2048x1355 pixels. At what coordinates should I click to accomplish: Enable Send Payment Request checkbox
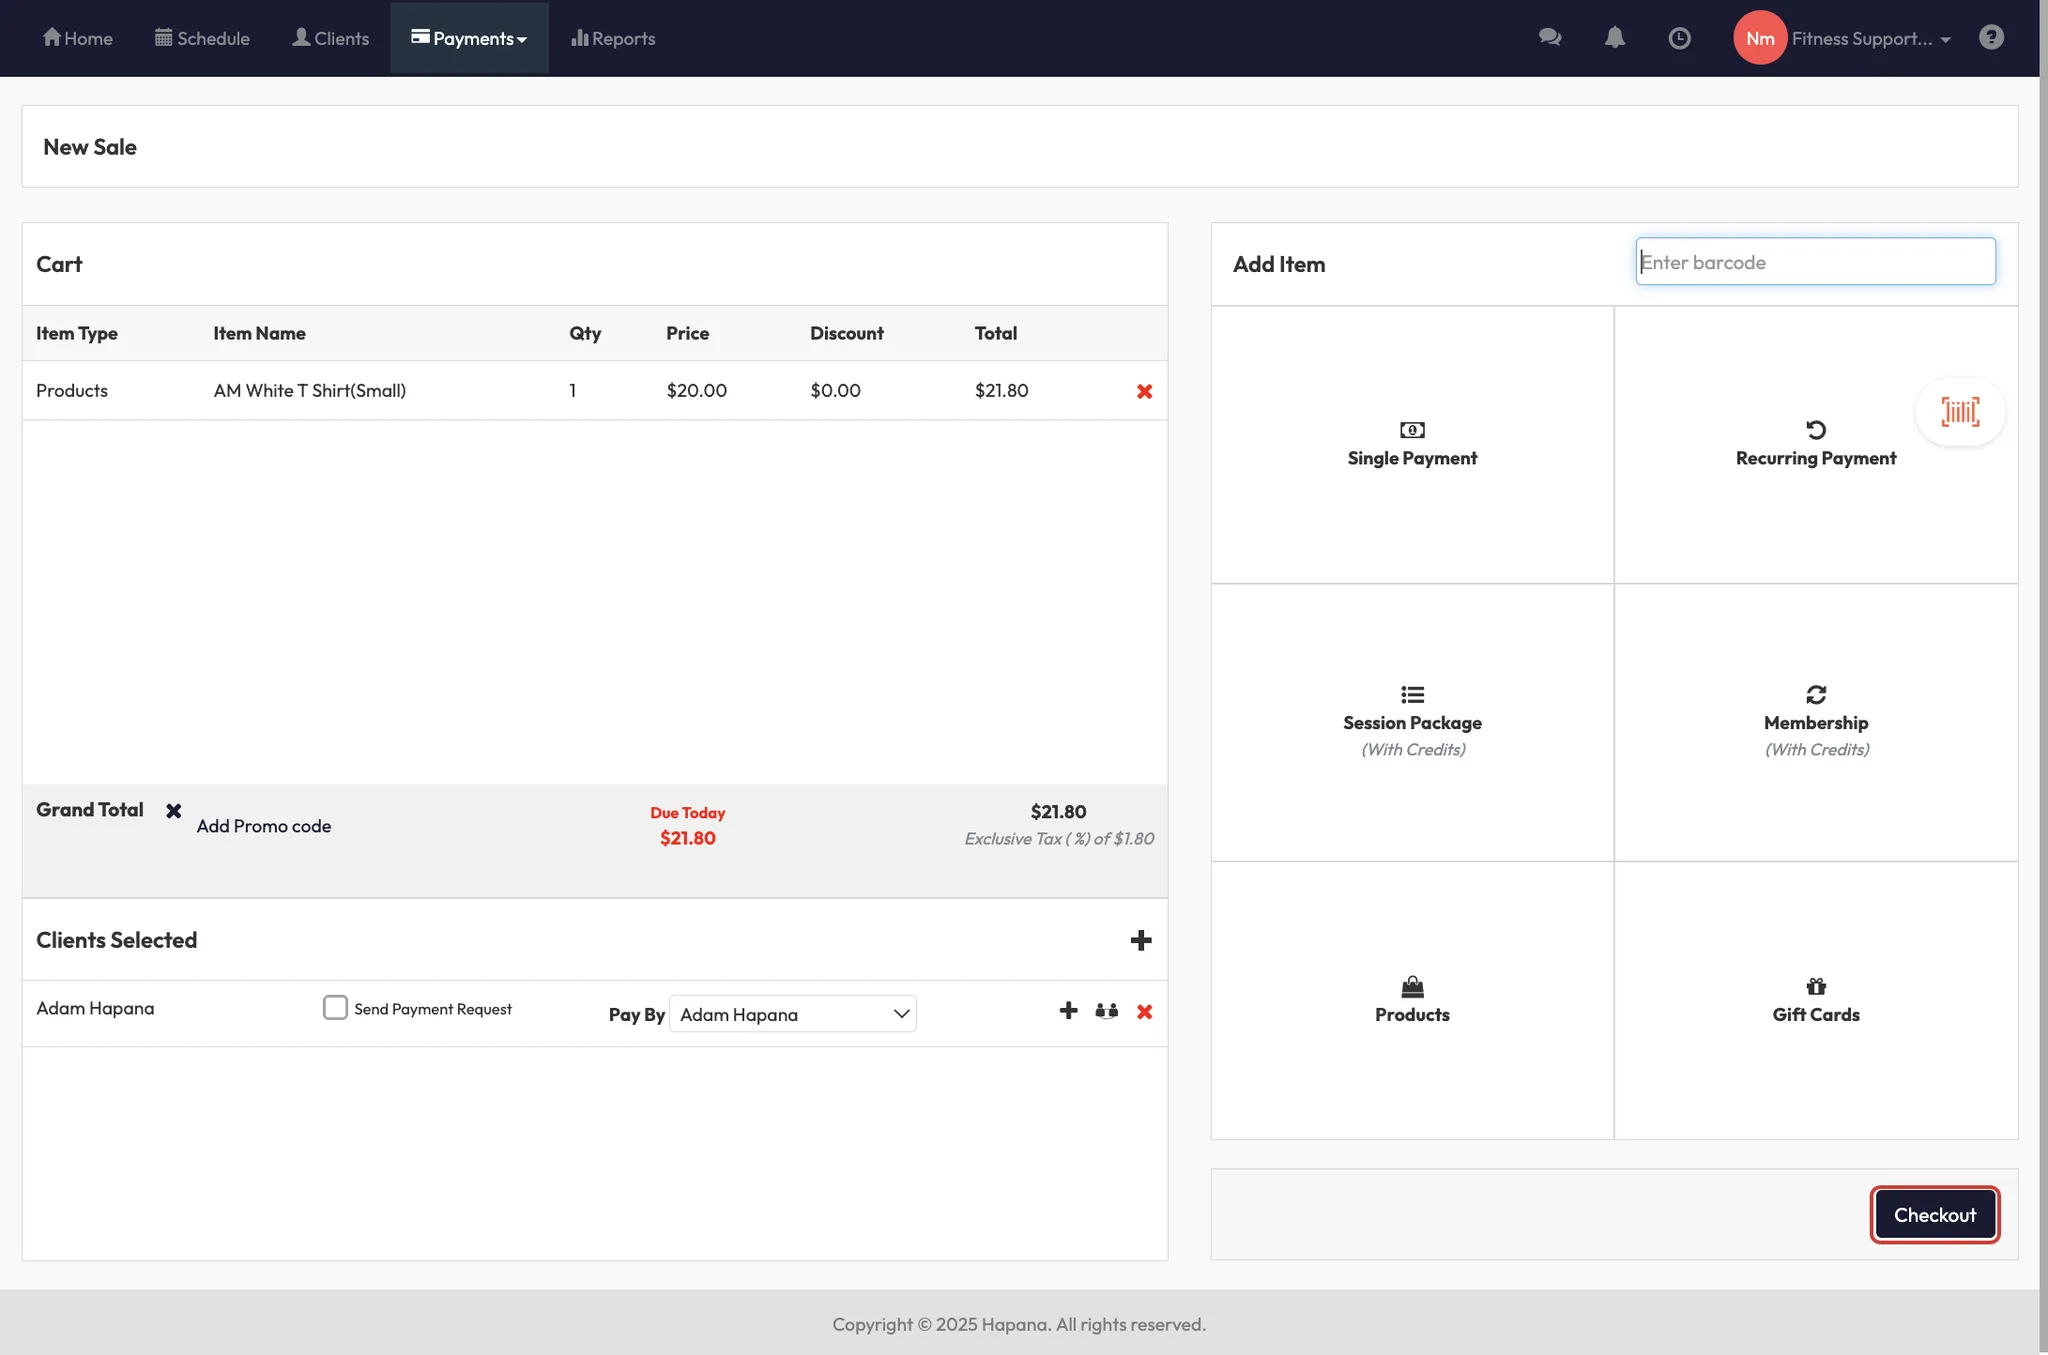click(x=335, y=1007)
